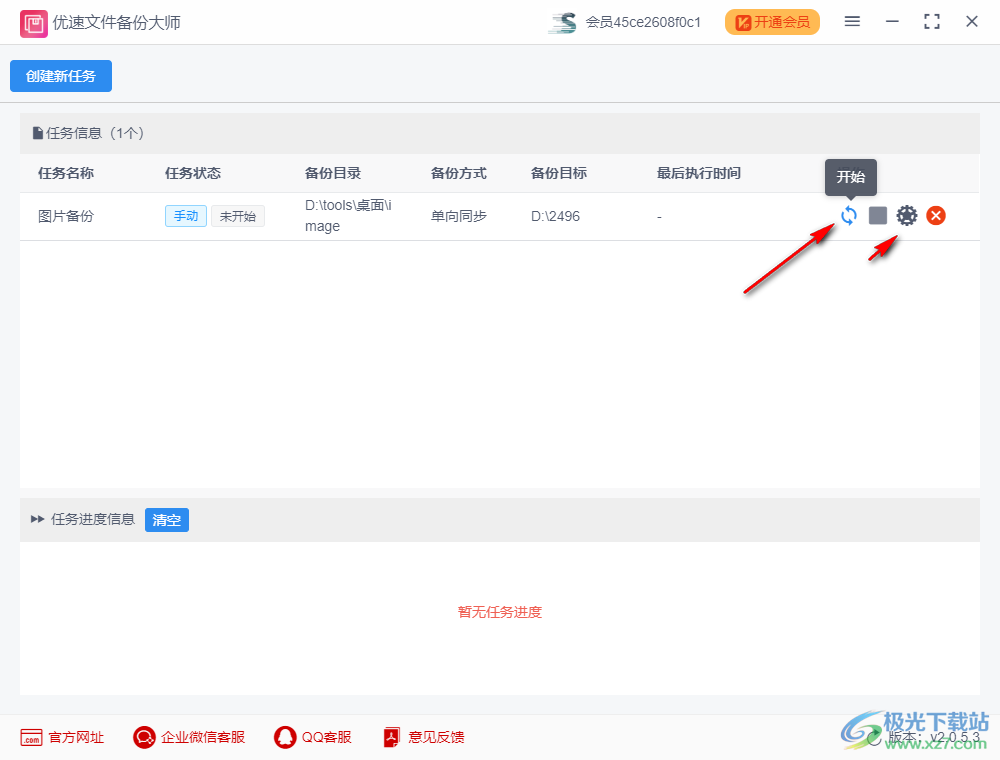Click the member avatar icon in the header
Image resolution: width=1000 pixels, height=760 pixels.
561,21
